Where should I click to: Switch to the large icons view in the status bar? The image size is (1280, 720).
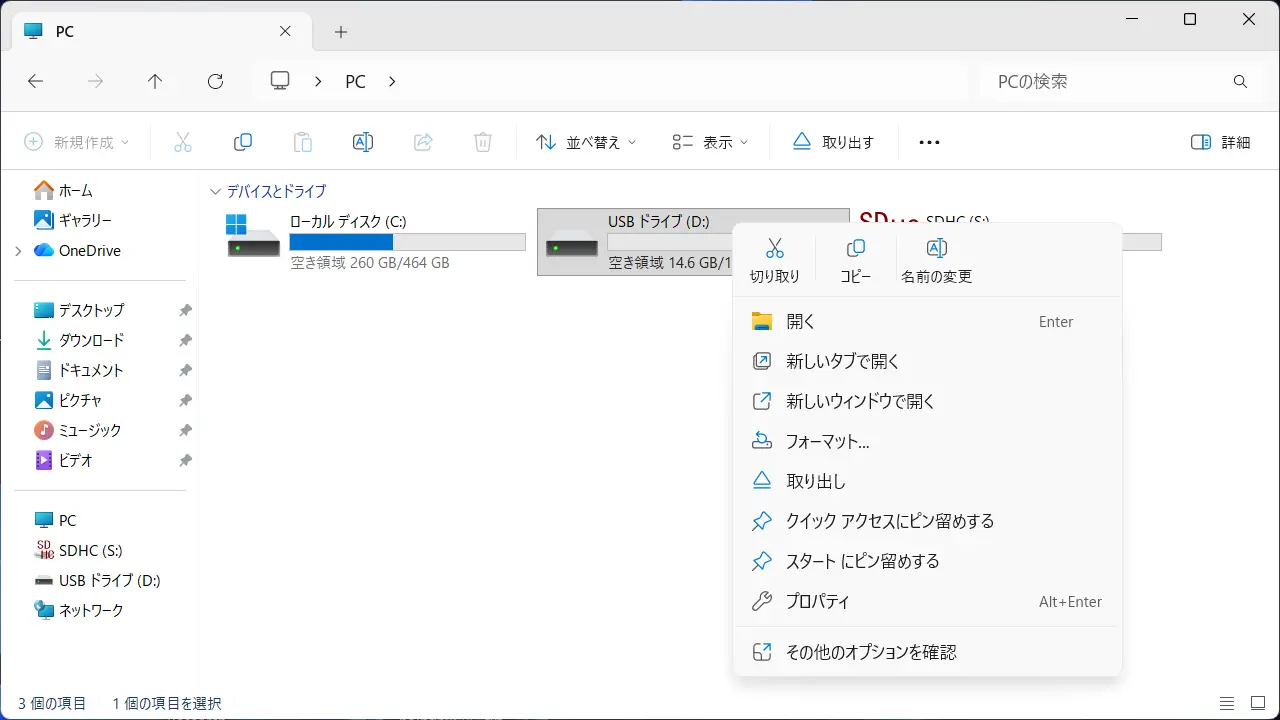(1257, 704)
